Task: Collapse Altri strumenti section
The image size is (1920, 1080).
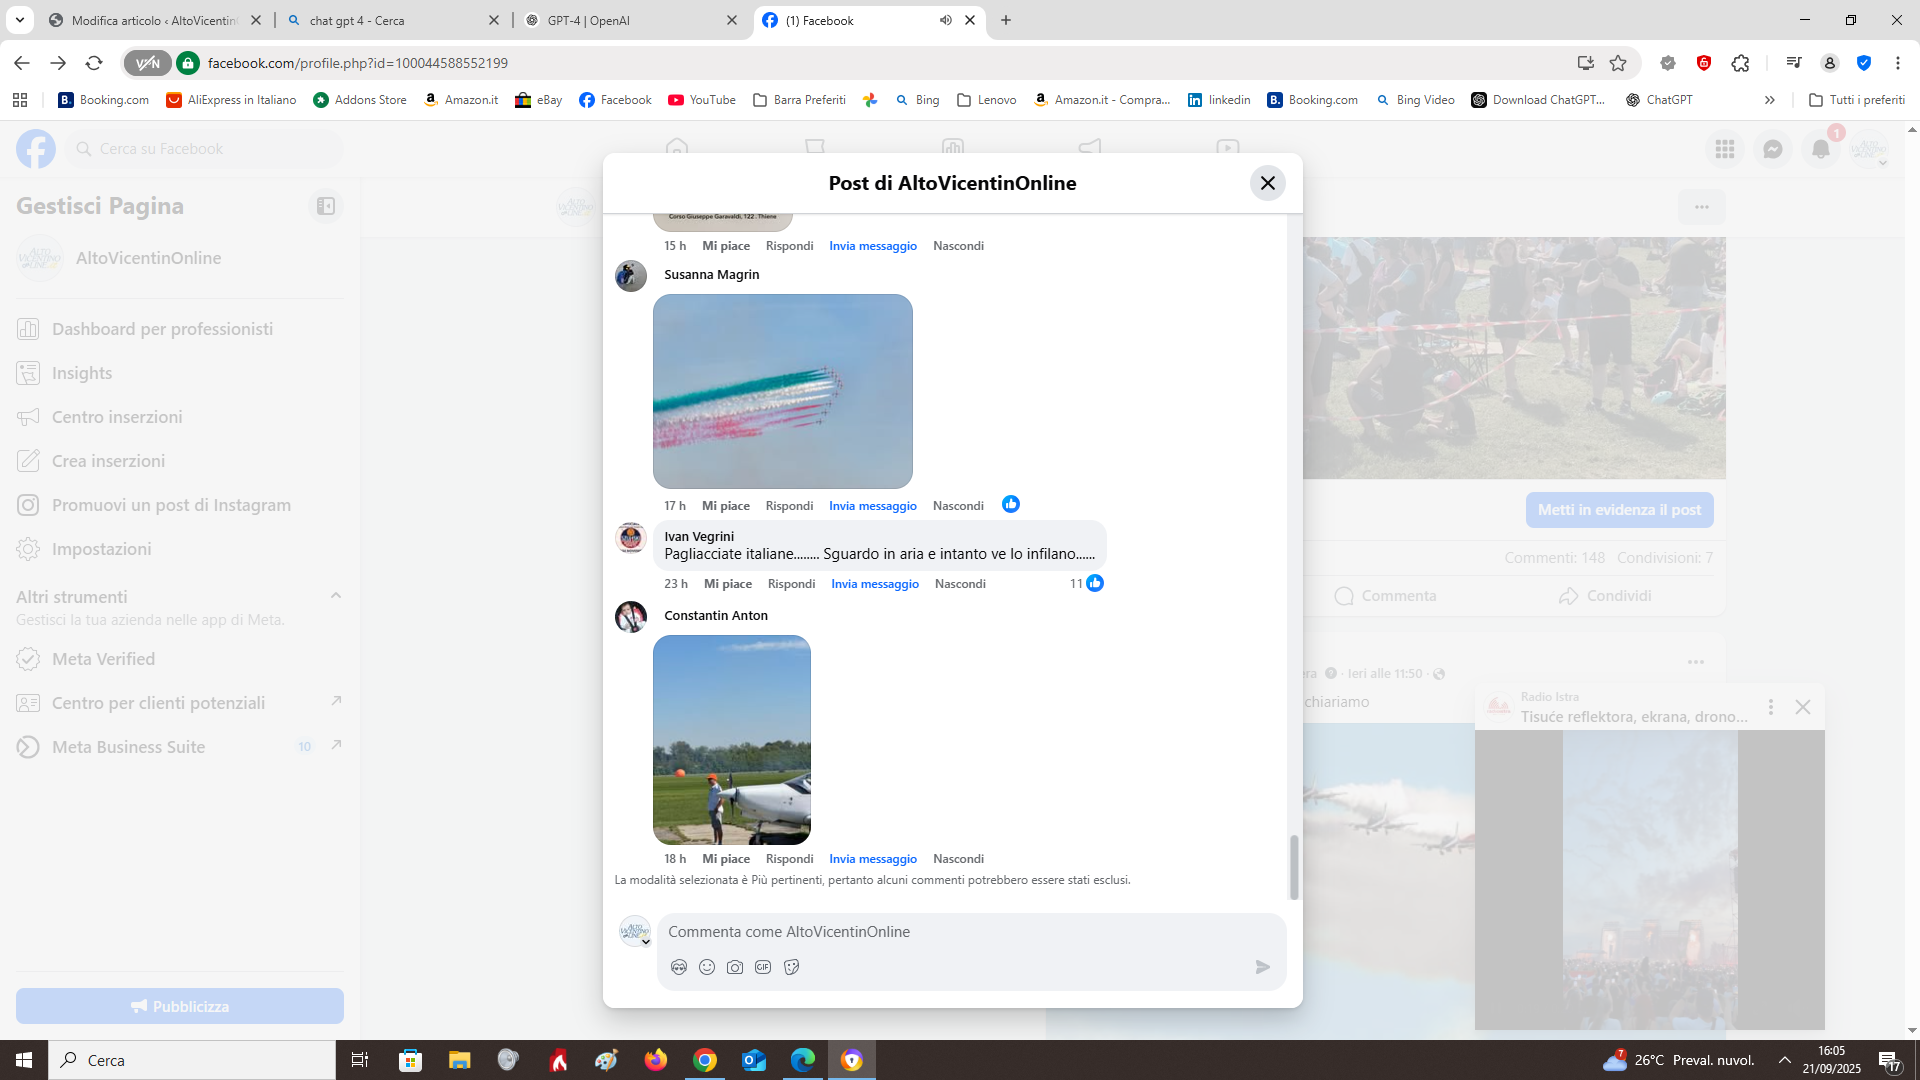Action: [336, 596]
